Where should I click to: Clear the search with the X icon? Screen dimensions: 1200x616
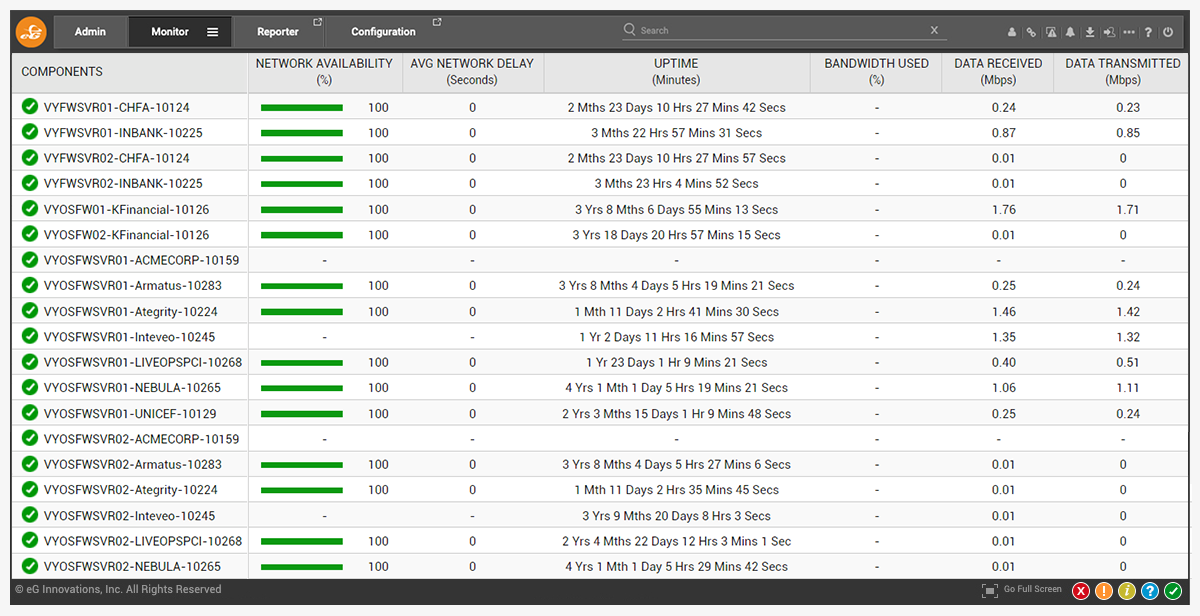click(935, 30)
